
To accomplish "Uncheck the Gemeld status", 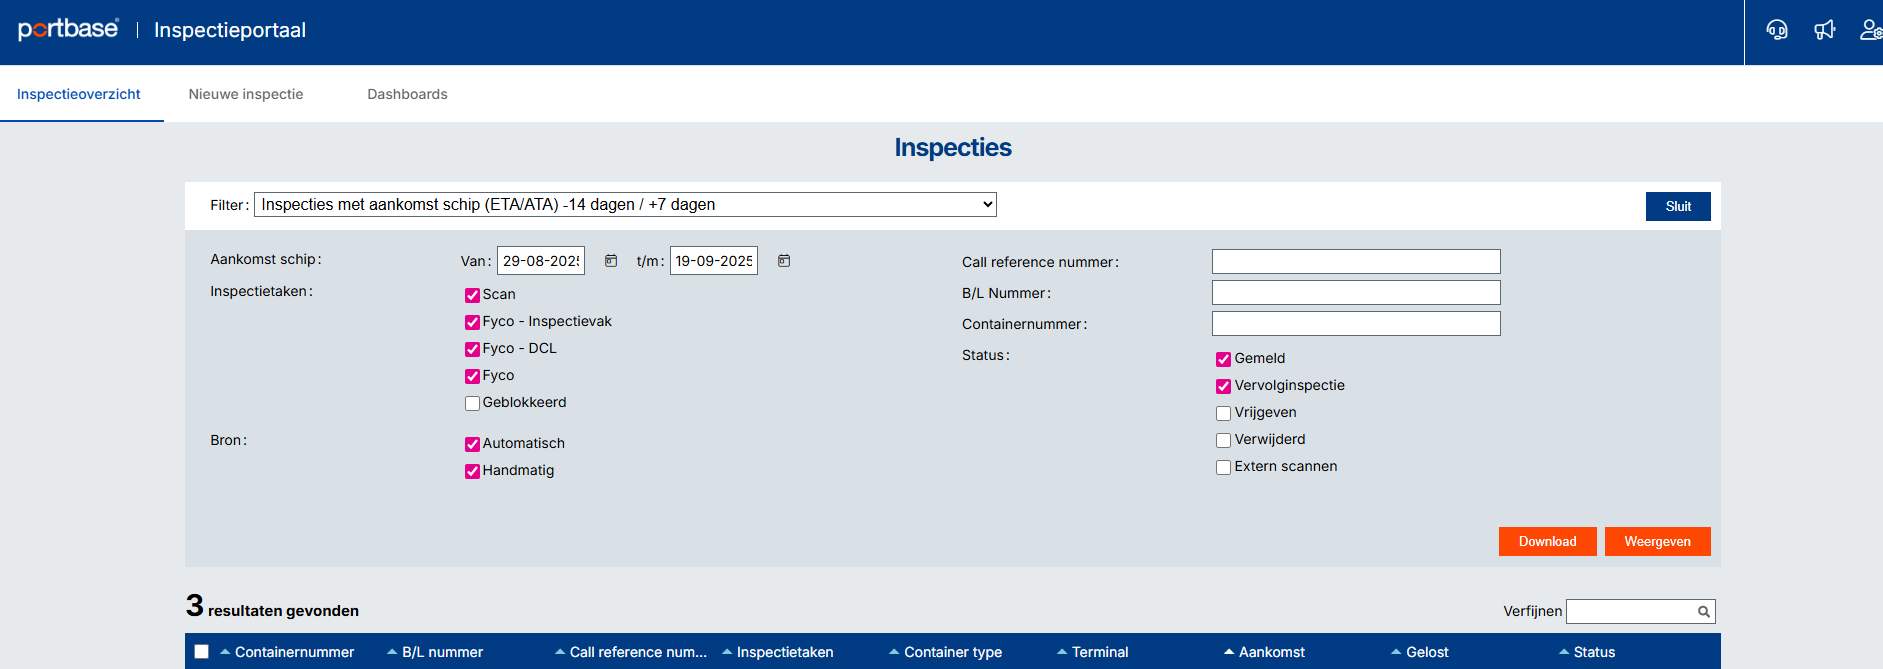I will click(x=1223, y=359).
